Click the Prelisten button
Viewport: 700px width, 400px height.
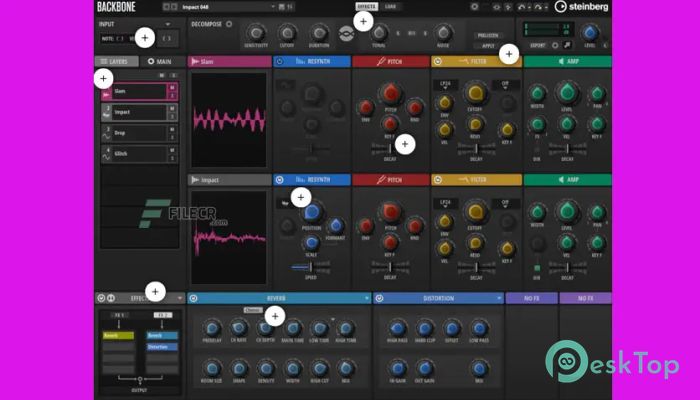pos(488,35)
